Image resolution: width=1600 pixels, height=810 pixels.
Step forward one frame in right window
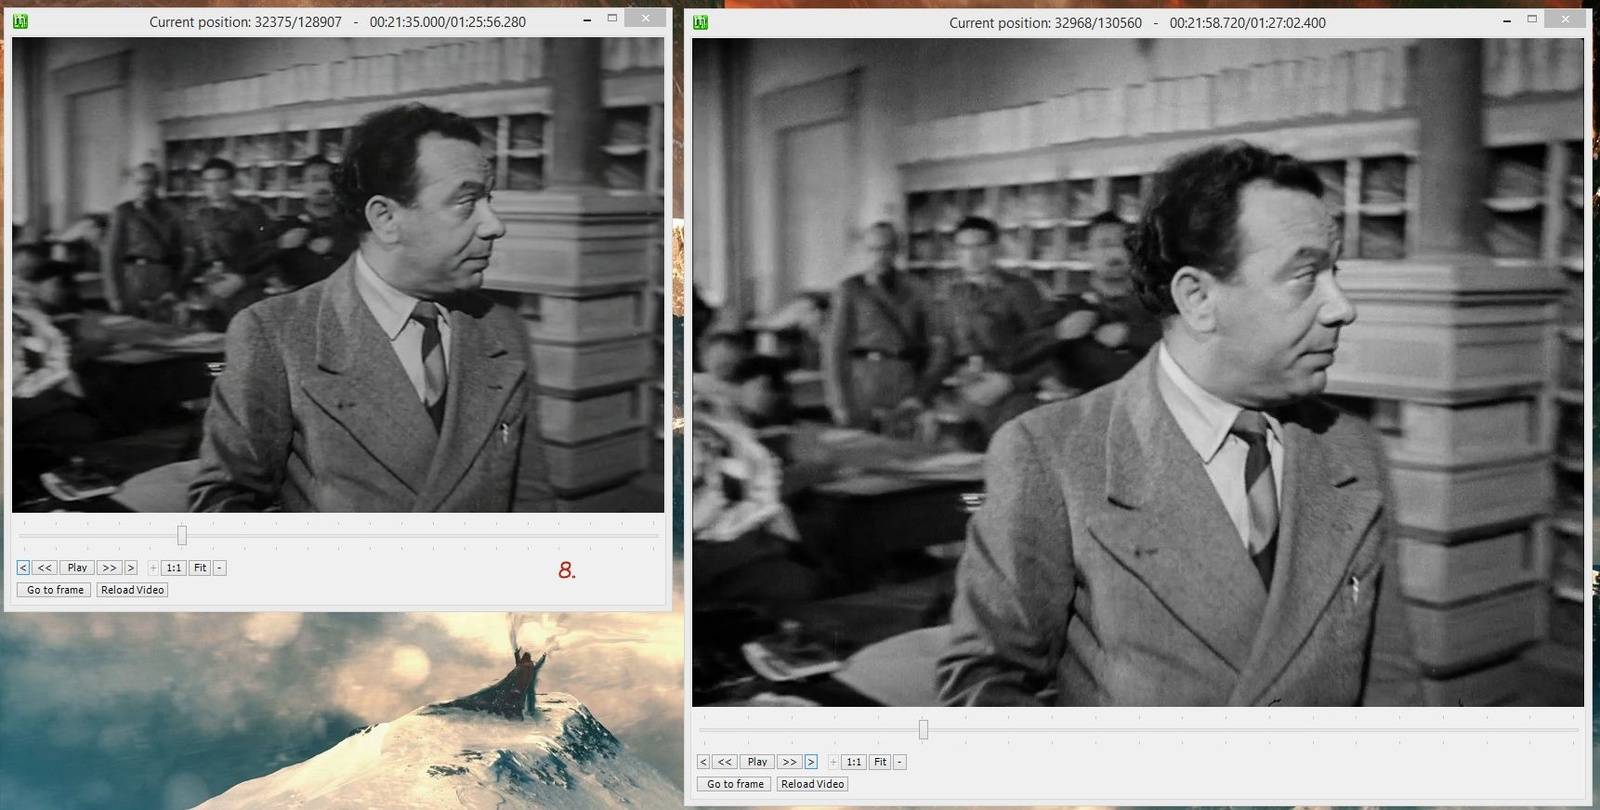coord(810,762)
